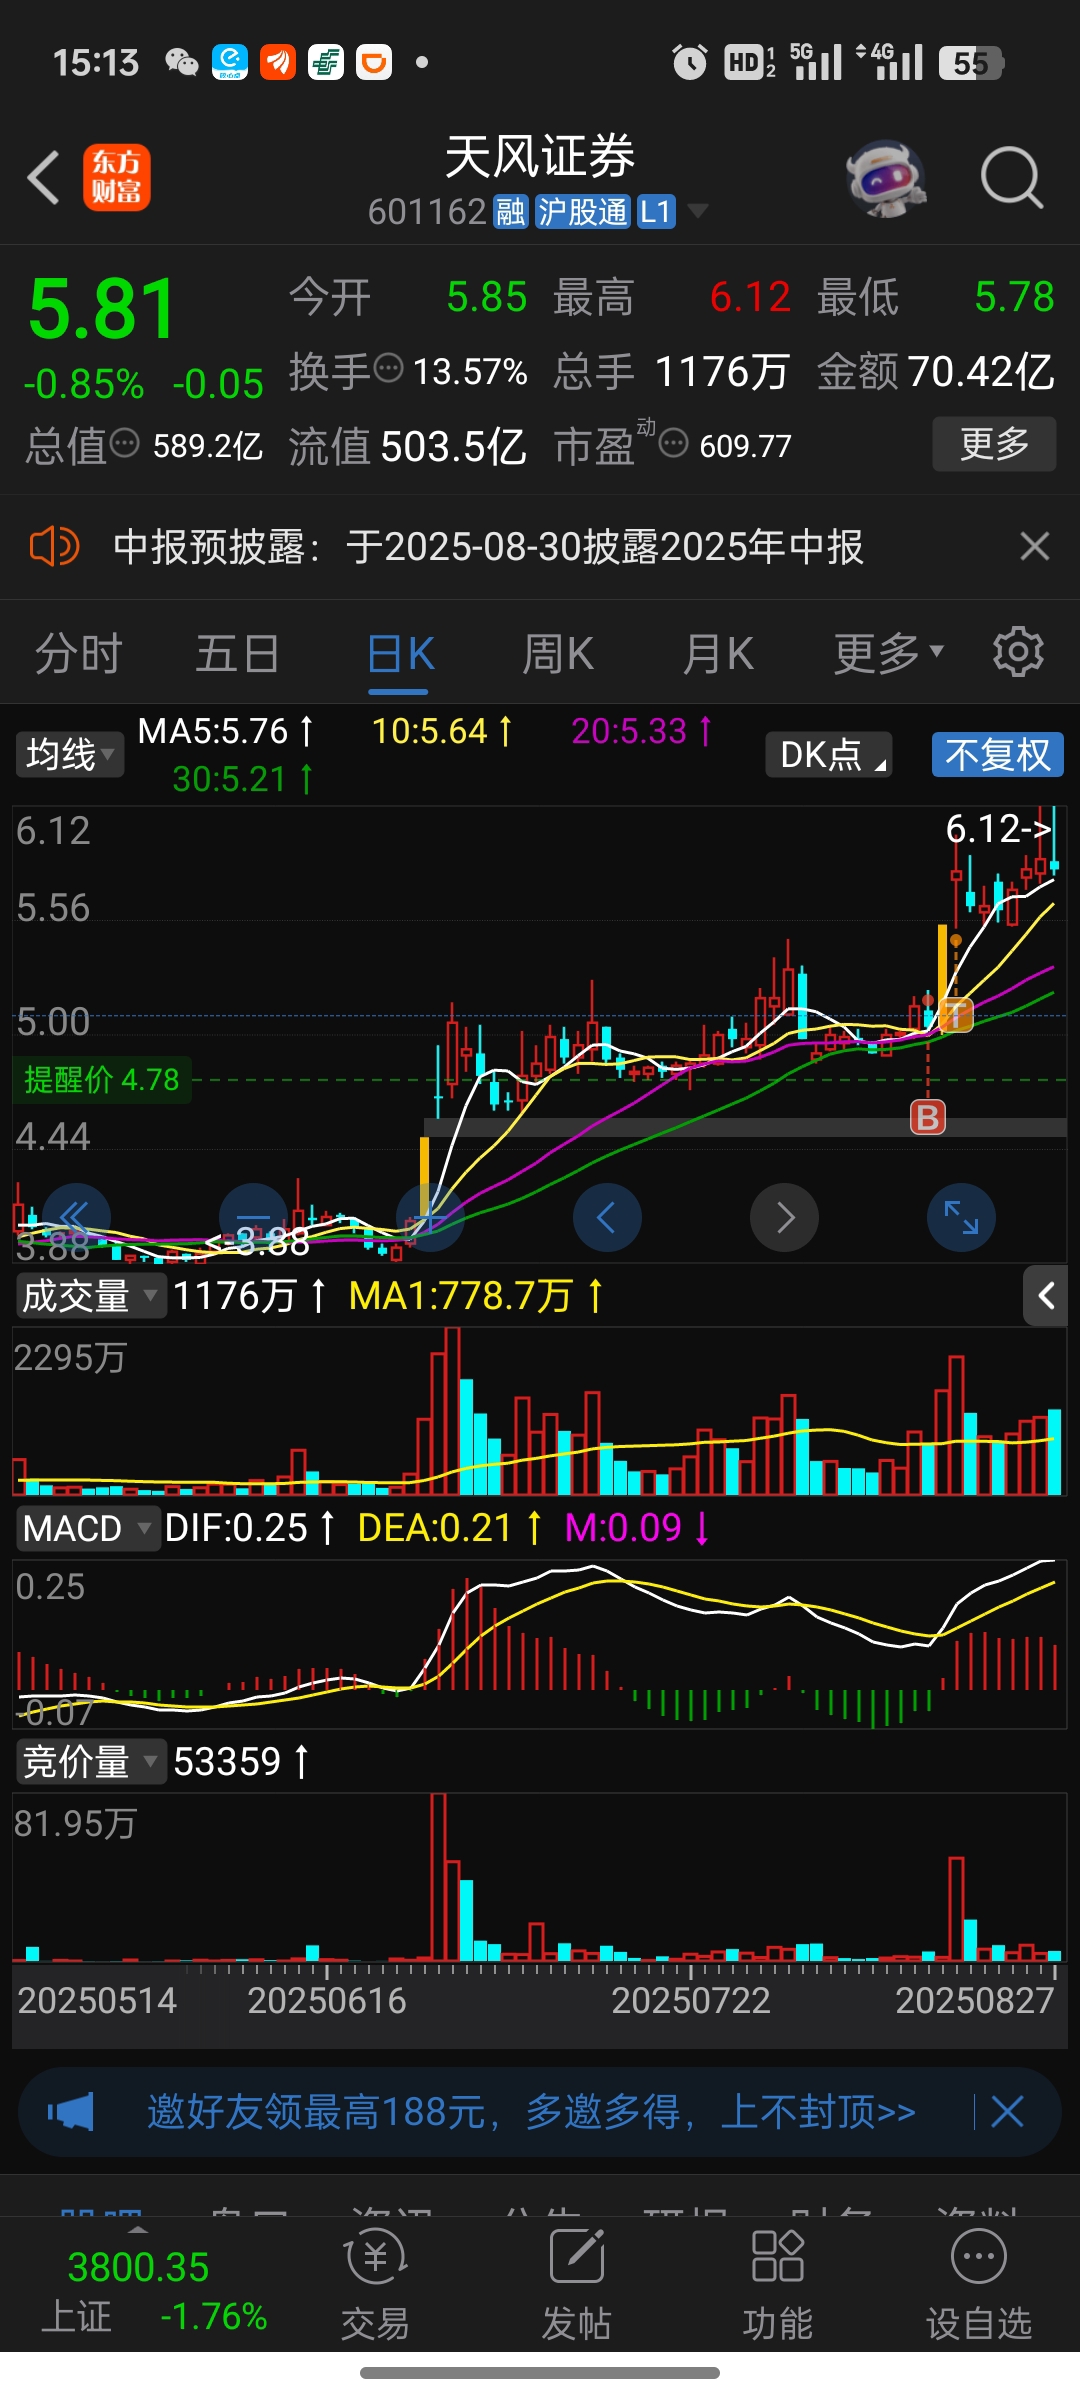1080x2400 pixels.
Task: Tap the 提醒价 4.78 alert label
Action: pos(101,1080)
